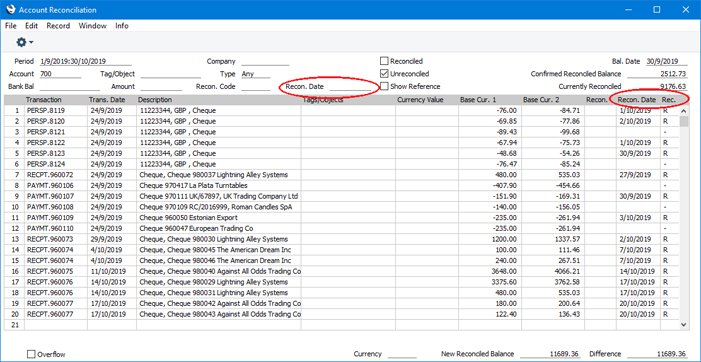The width and height of the screenshot is (701, 362).
Task: Open the Info menu
Action: pyautogui.click(x=122, y=26)
